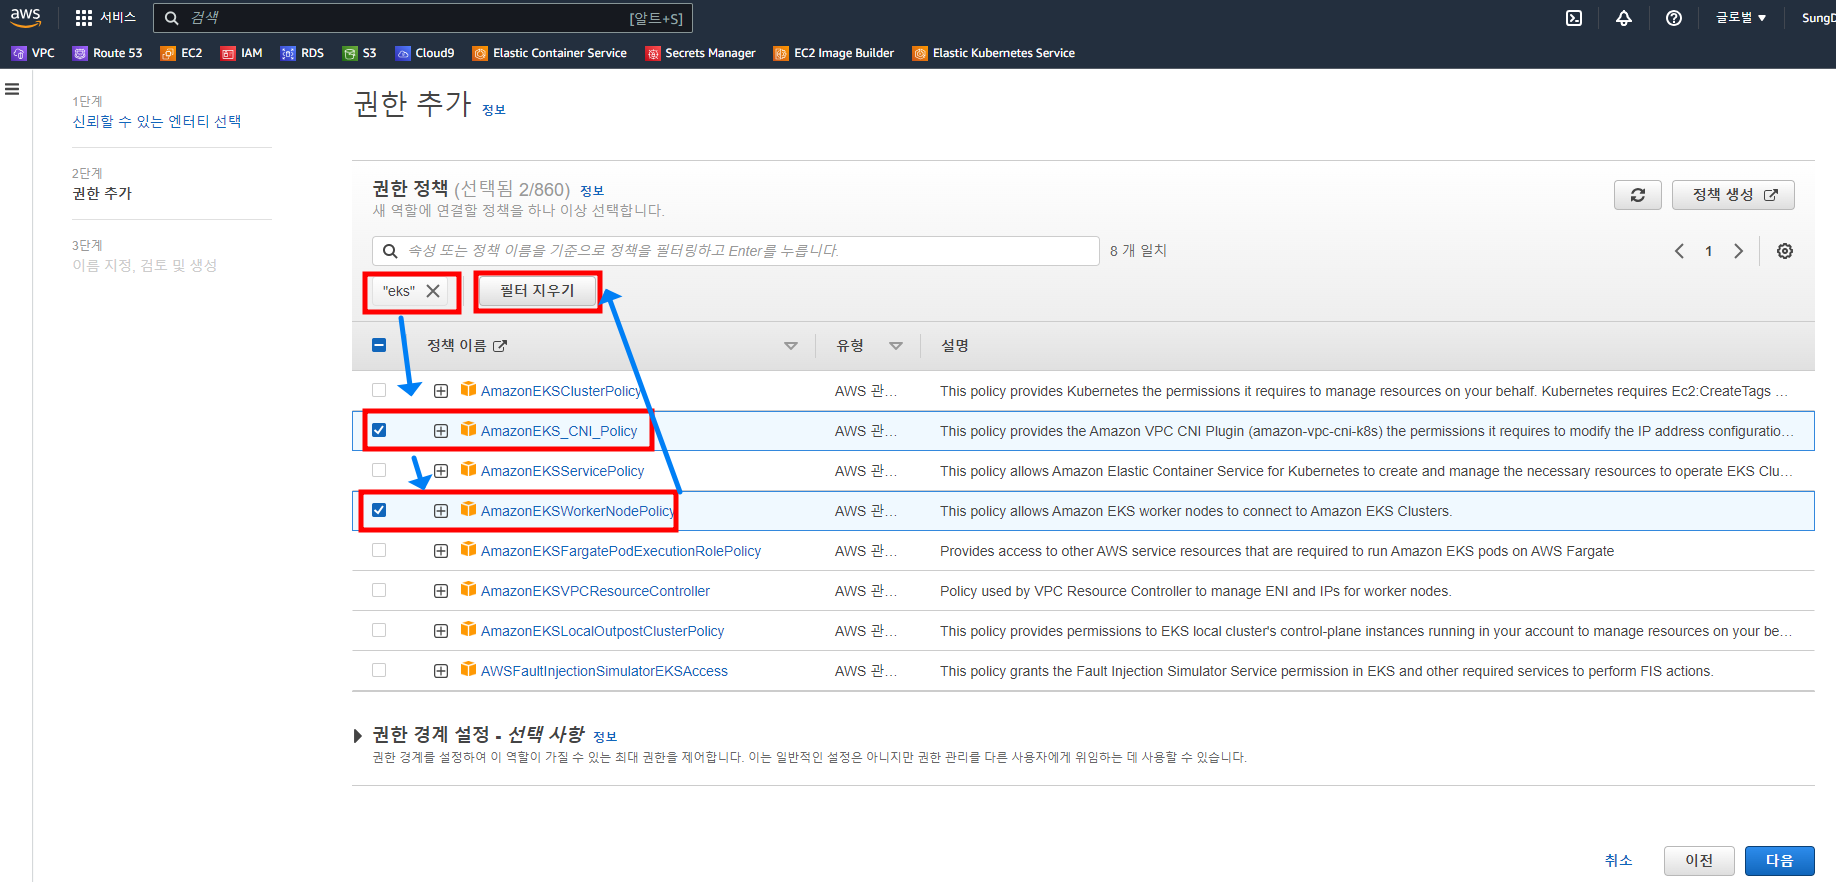The image size is (1836, 882).
Task: Go to step 1 신뢰할 수 있는 엔터티 선택
Action: [157, 121]
